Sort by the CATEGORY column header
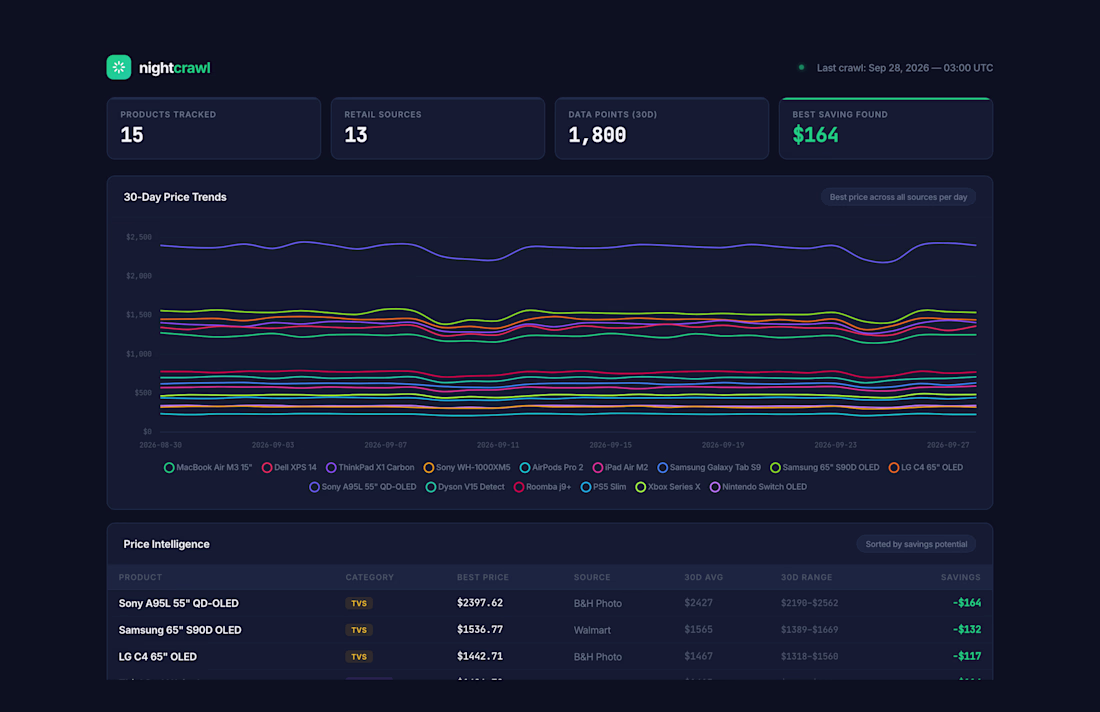The height and width of the screenshot is (712, 1100). point(370,577)
